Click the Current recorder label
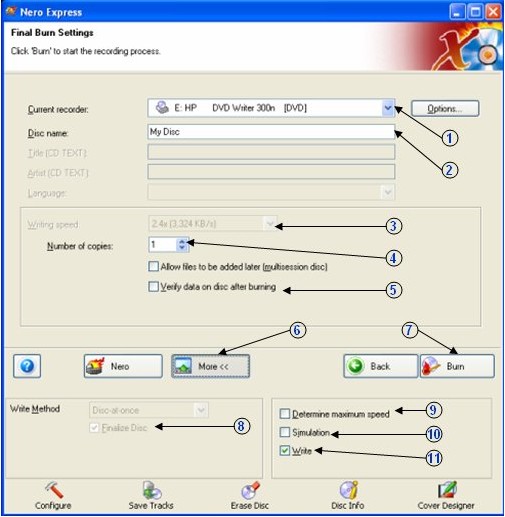 tap(58, 109)
